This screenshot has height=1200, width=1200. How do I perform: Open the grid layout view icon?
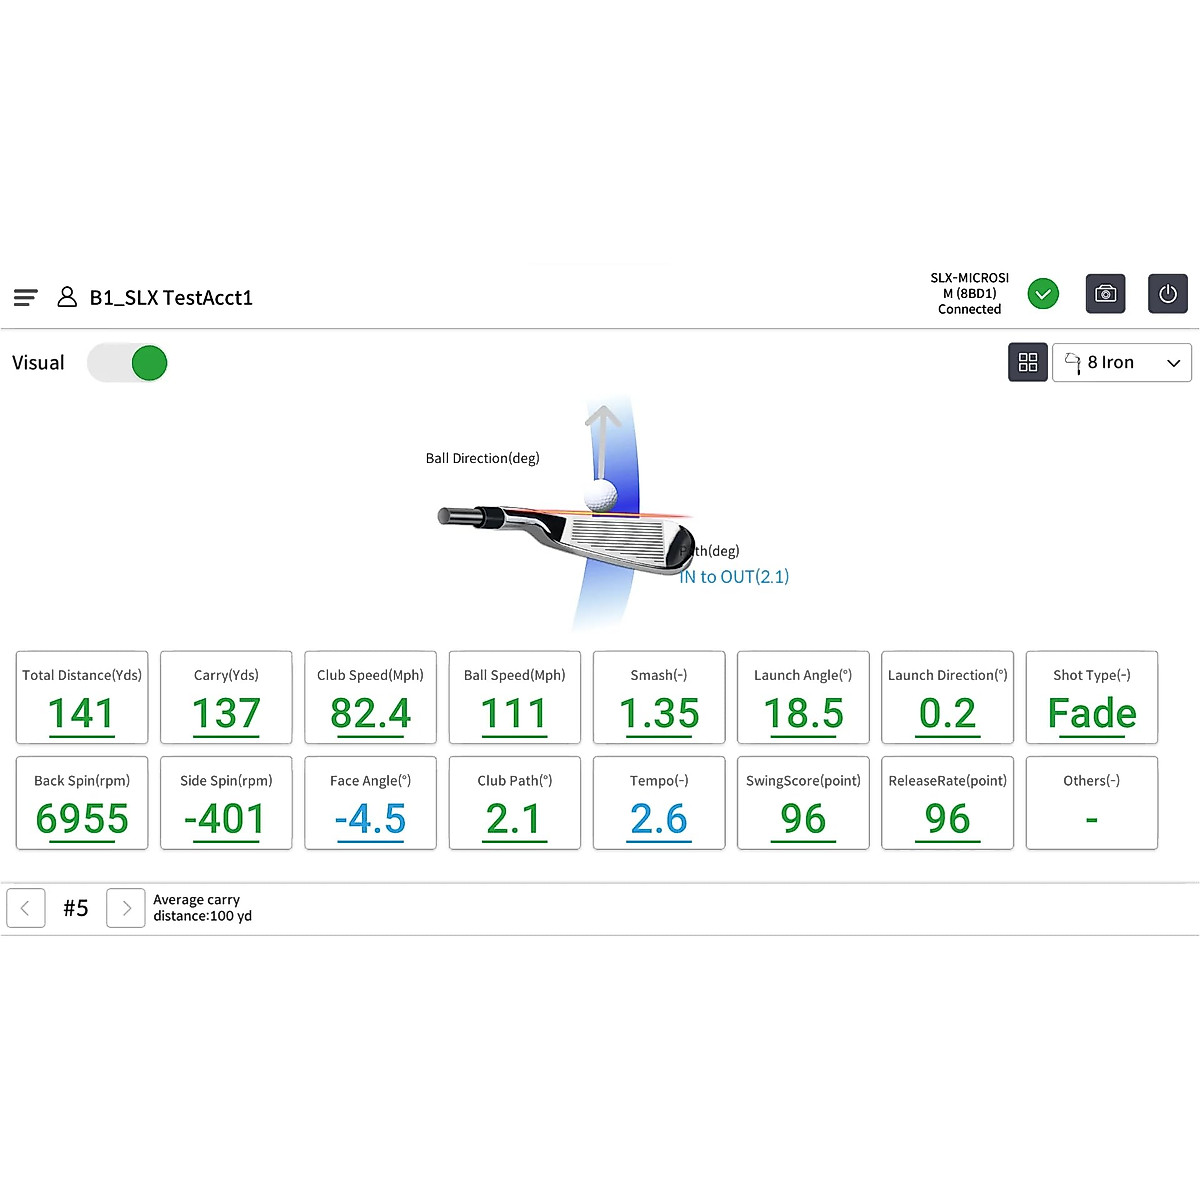(1027, 362)
